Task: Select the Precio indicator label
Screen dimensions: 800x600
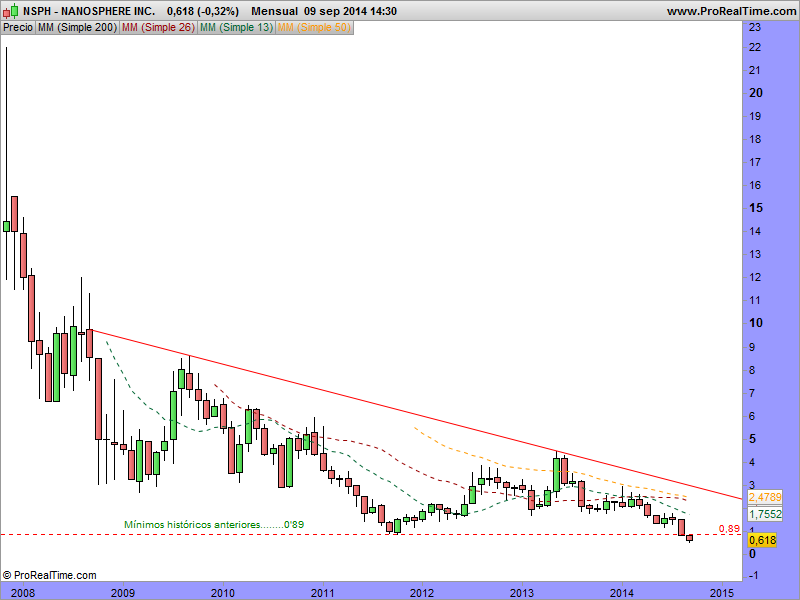Action: click(x=17, y=28)
